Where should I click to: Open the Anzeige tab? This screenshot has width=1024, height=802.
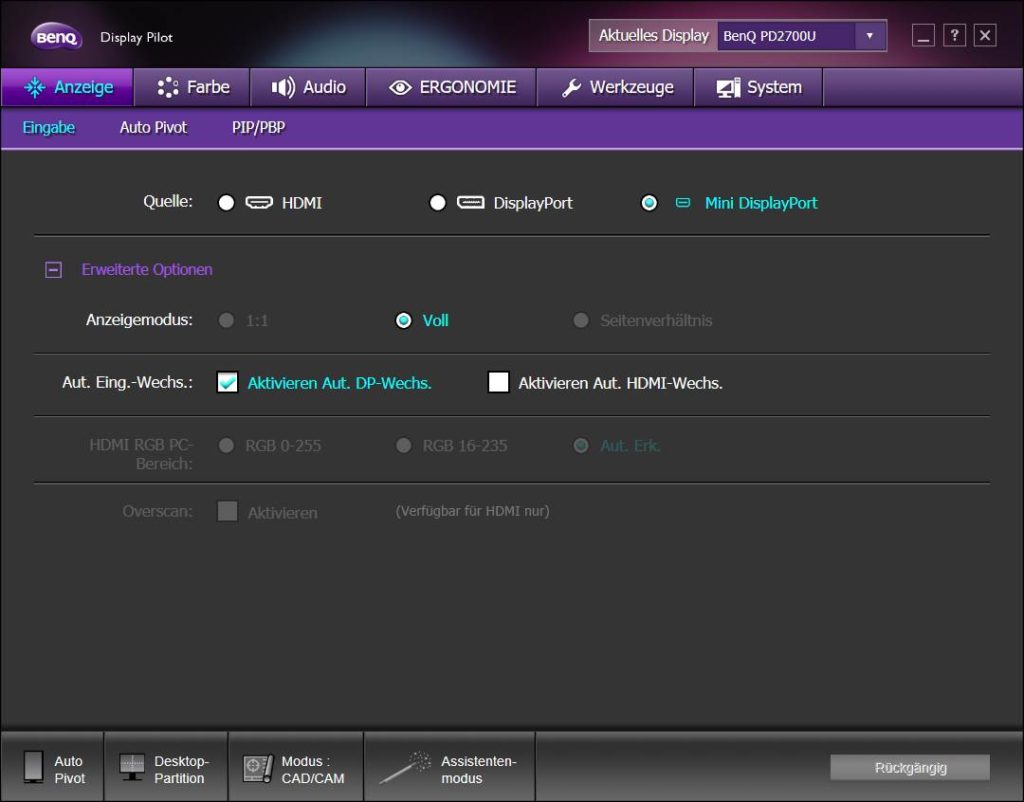(68, 87)
